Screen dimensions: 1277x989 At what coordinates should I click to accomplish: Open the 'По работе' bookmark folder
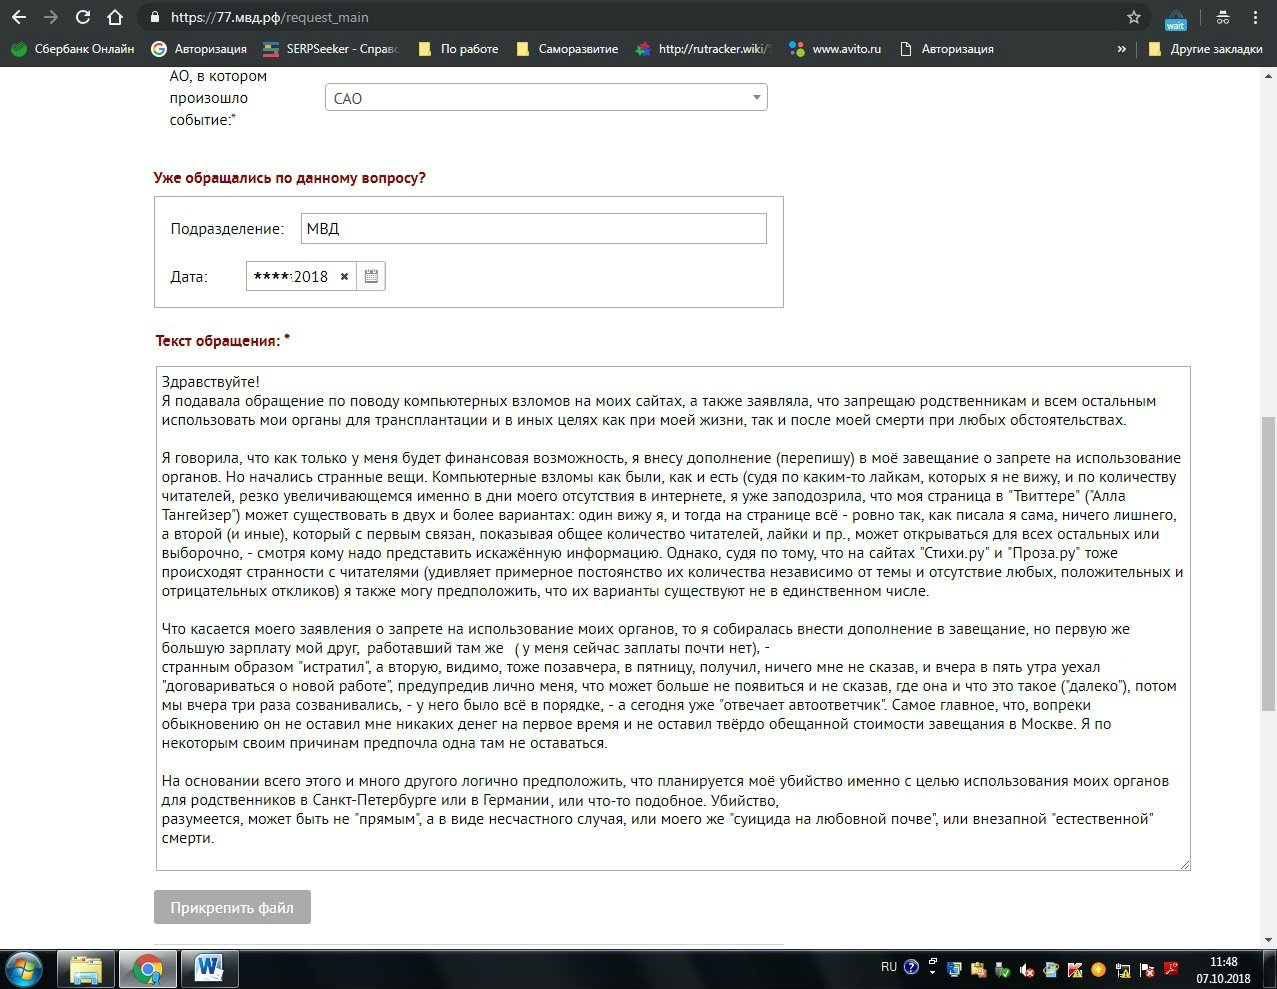458,48
